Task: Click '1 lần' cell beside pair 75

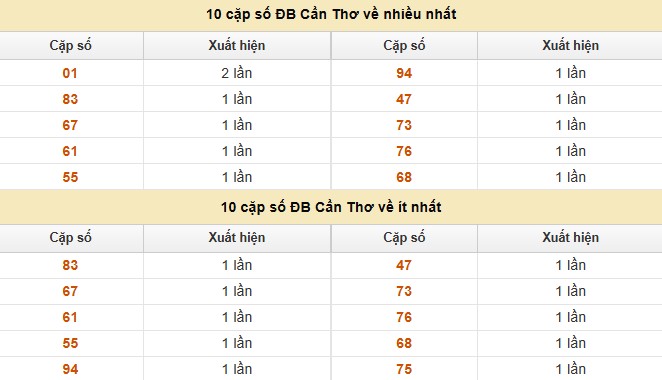Action: click(x=570, y=369)
